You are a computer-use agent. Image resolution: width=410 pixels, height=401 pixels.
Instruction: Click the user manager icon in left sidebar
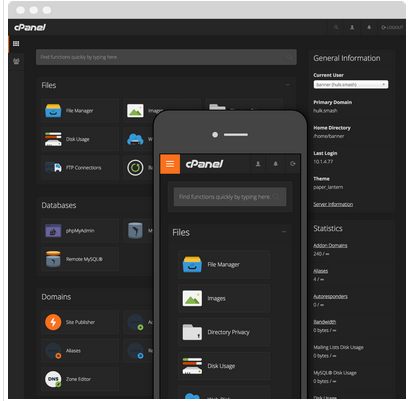click(x=16, y=61)
